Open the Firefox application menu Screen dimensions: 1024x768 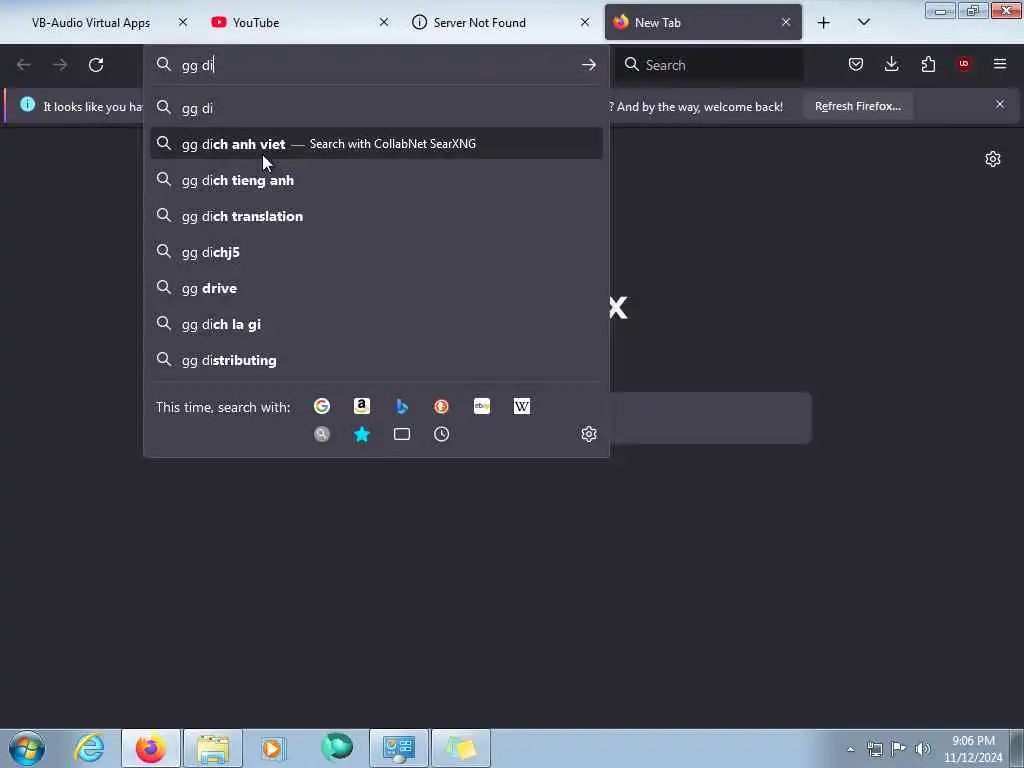point(1000,64)
